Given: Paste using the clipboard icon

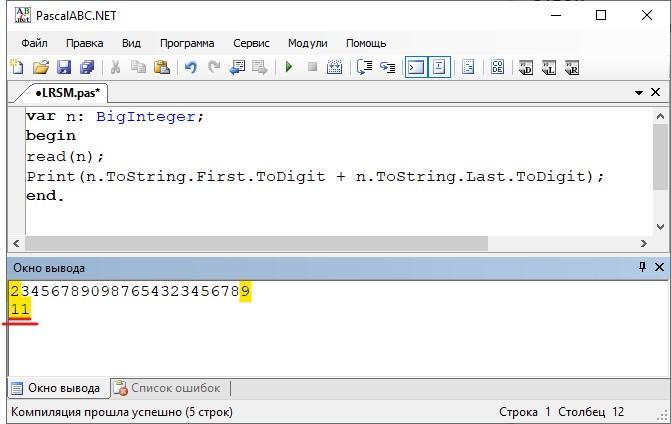Looking at the screenshot, I should [x=162, y=67].
